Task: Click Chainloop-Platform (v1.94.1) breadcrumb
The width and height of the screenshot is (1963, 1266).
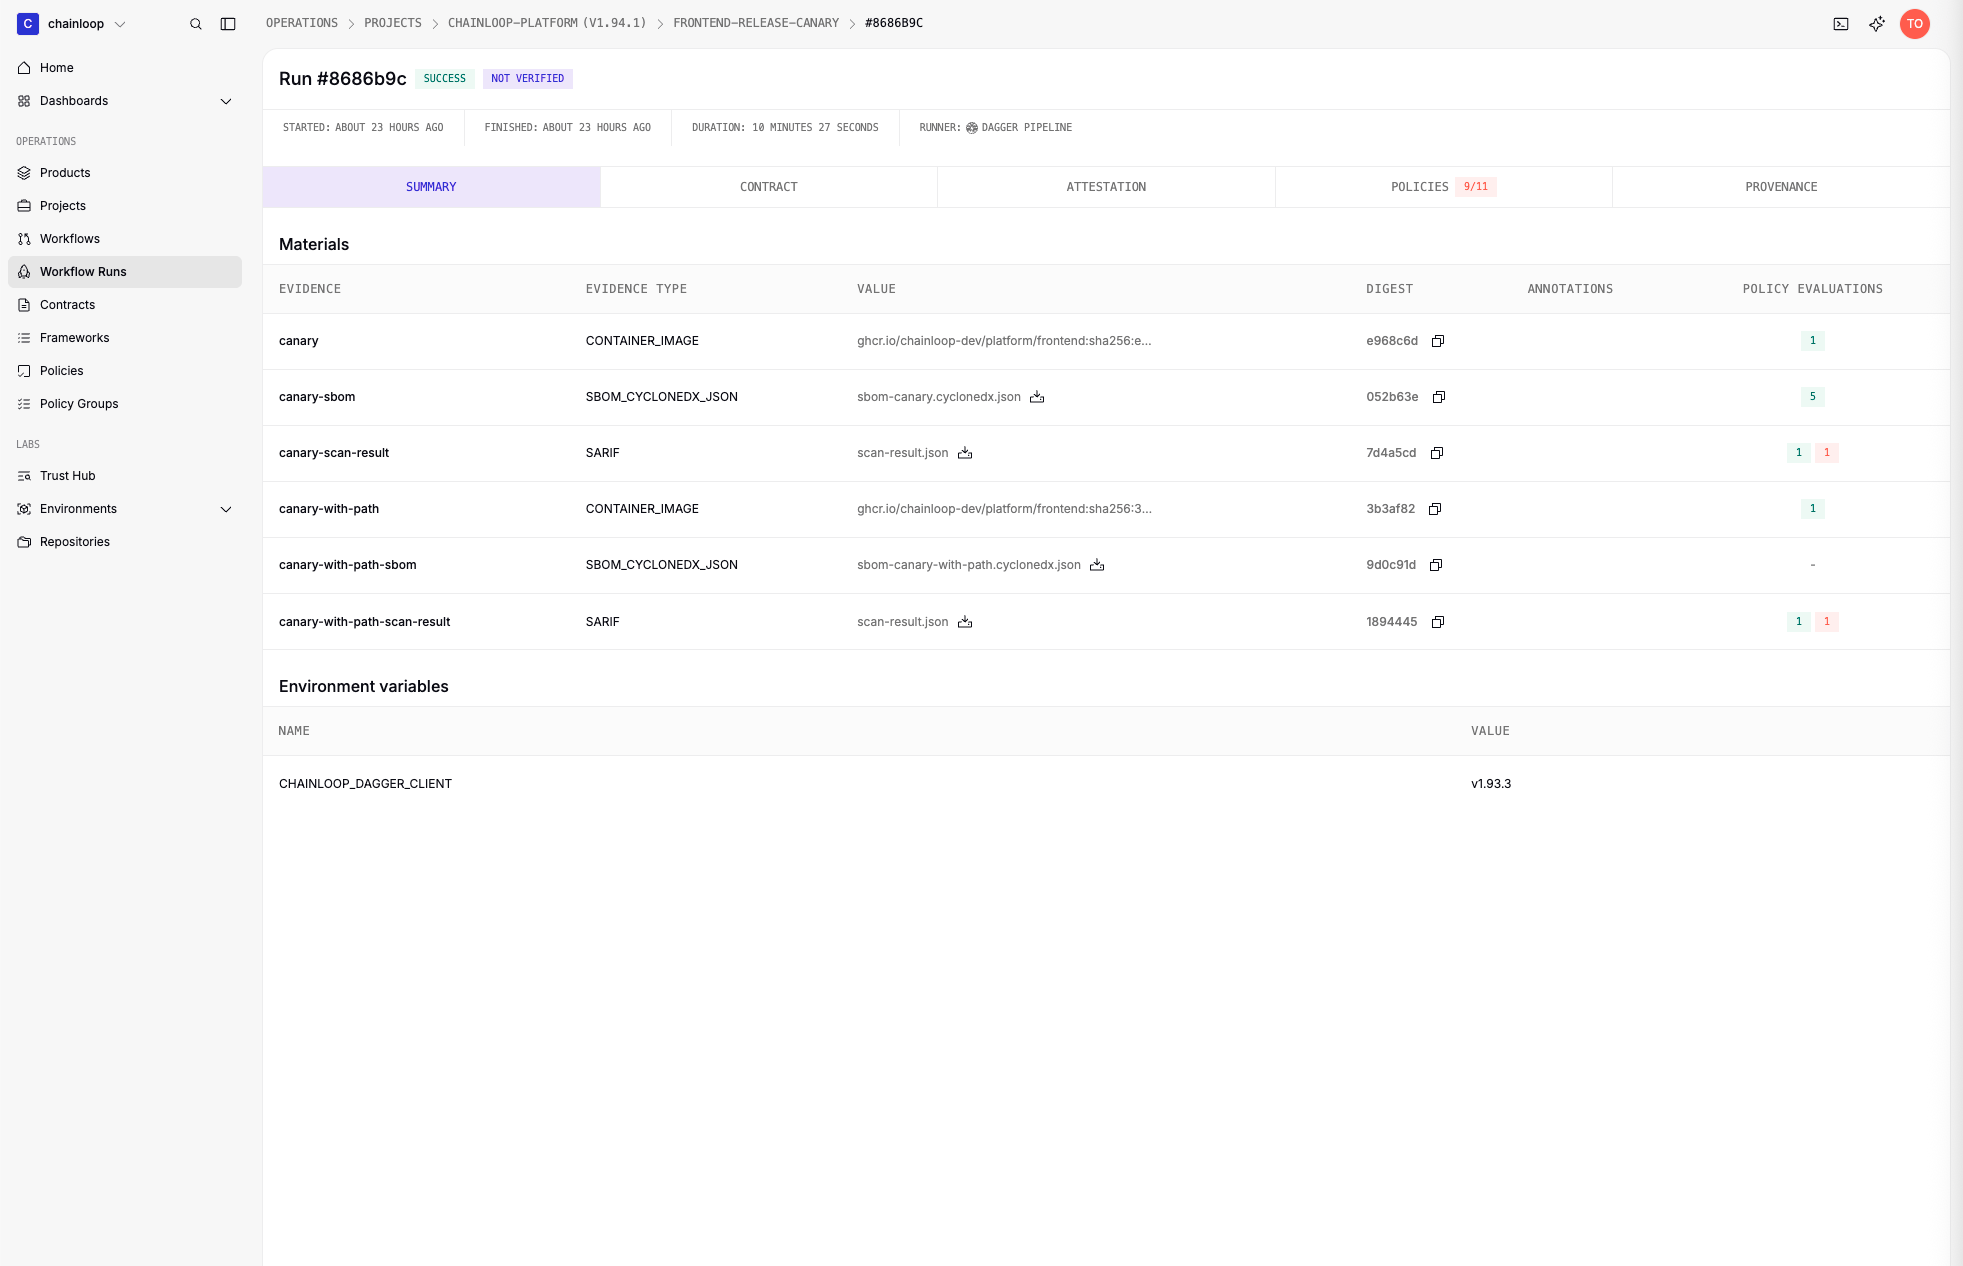Action: [547, 23]
